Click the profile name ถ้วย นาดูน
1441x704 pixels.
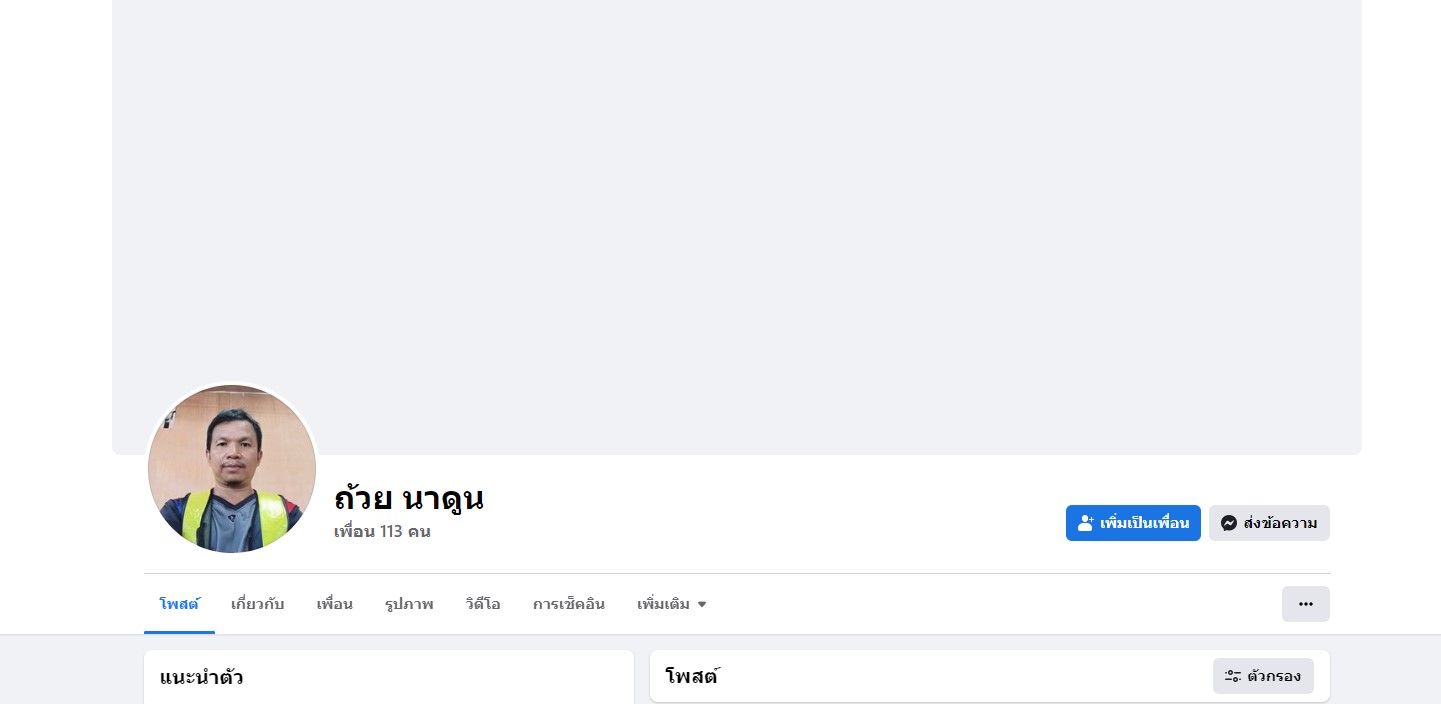click(408, 497)
